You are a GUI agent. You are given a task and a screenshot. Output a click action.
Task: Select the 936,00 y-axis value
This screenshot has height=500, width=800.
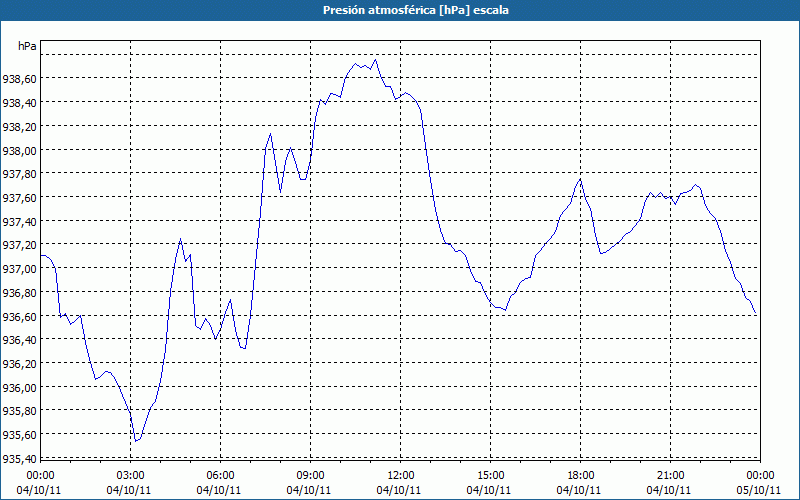(19, 387)
